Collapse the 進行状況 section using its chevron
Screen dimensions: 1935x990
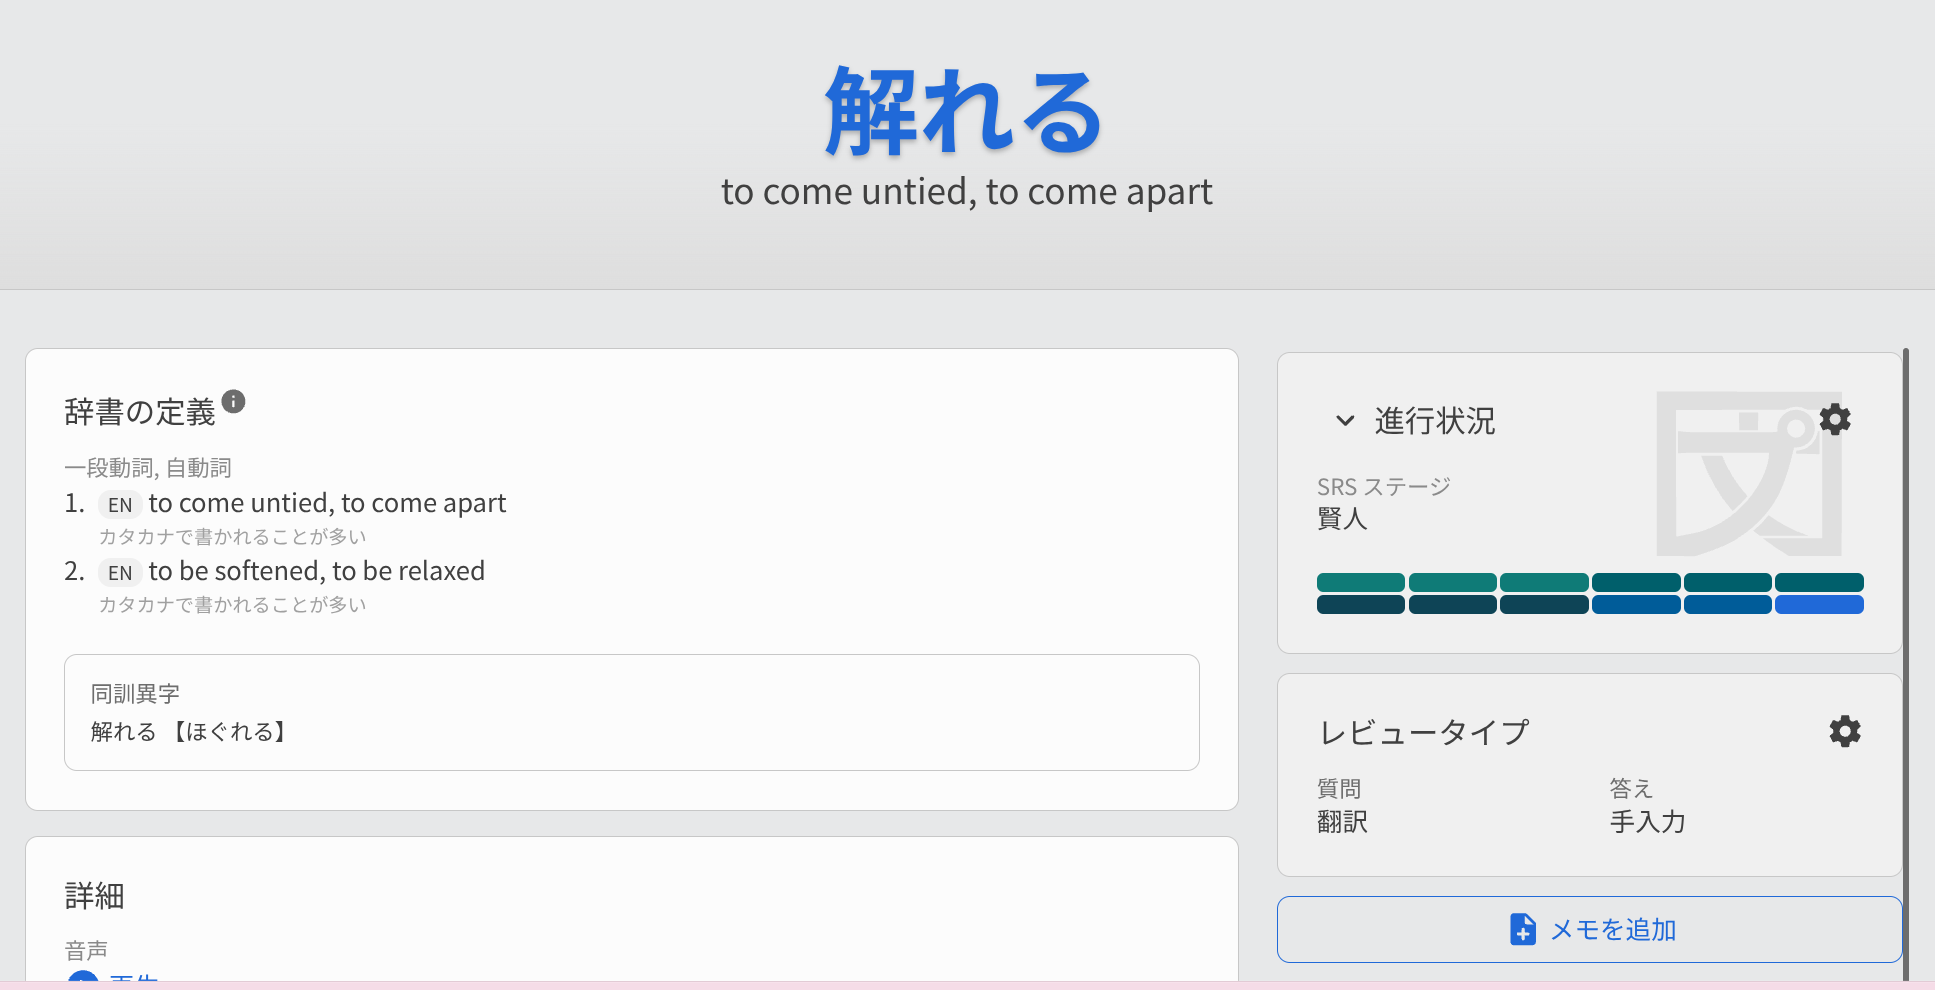pyautogui.click(x=1345, y=421)
